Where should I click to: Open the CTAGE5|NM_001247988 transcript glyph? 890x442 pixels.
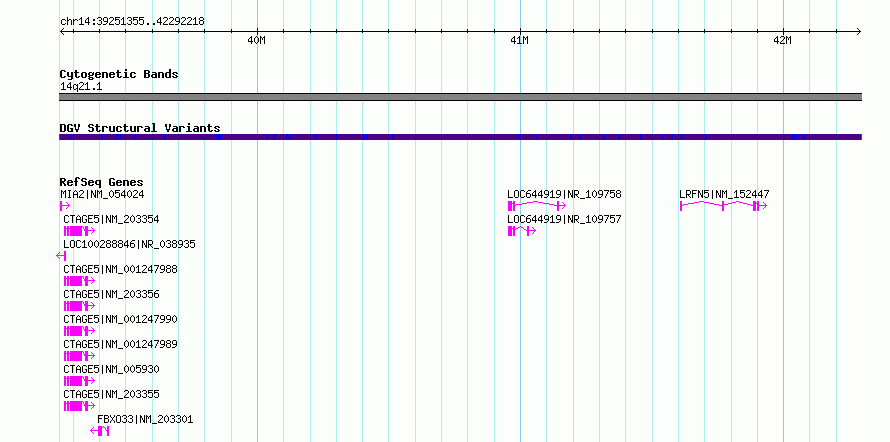point(79,281)
